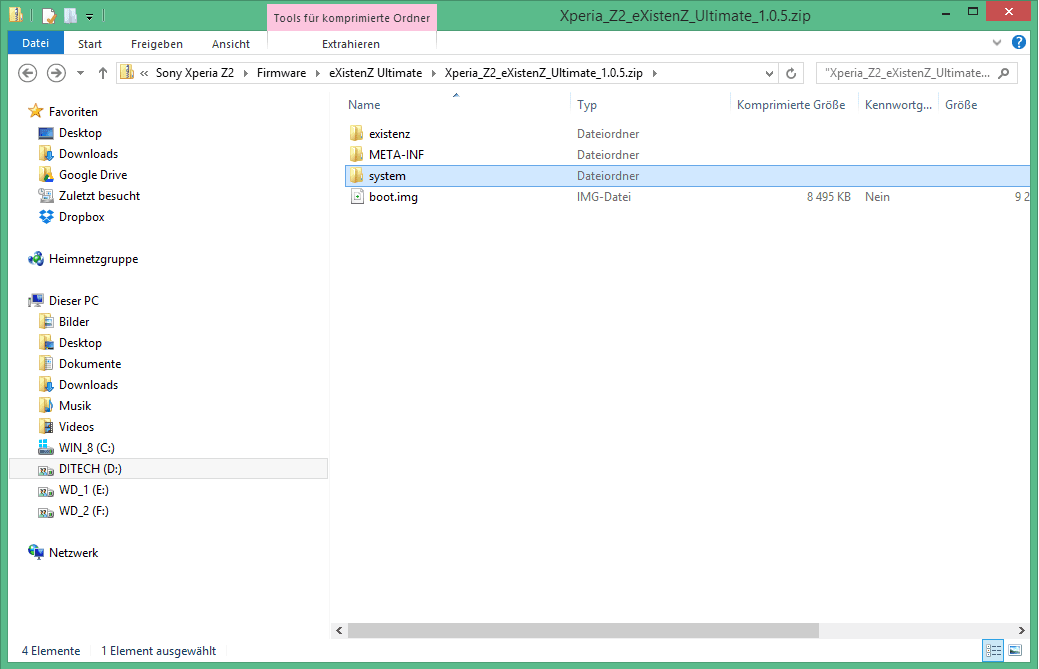
Task: Open the Help question mark icon
Action: click(x=1019, y=42)
